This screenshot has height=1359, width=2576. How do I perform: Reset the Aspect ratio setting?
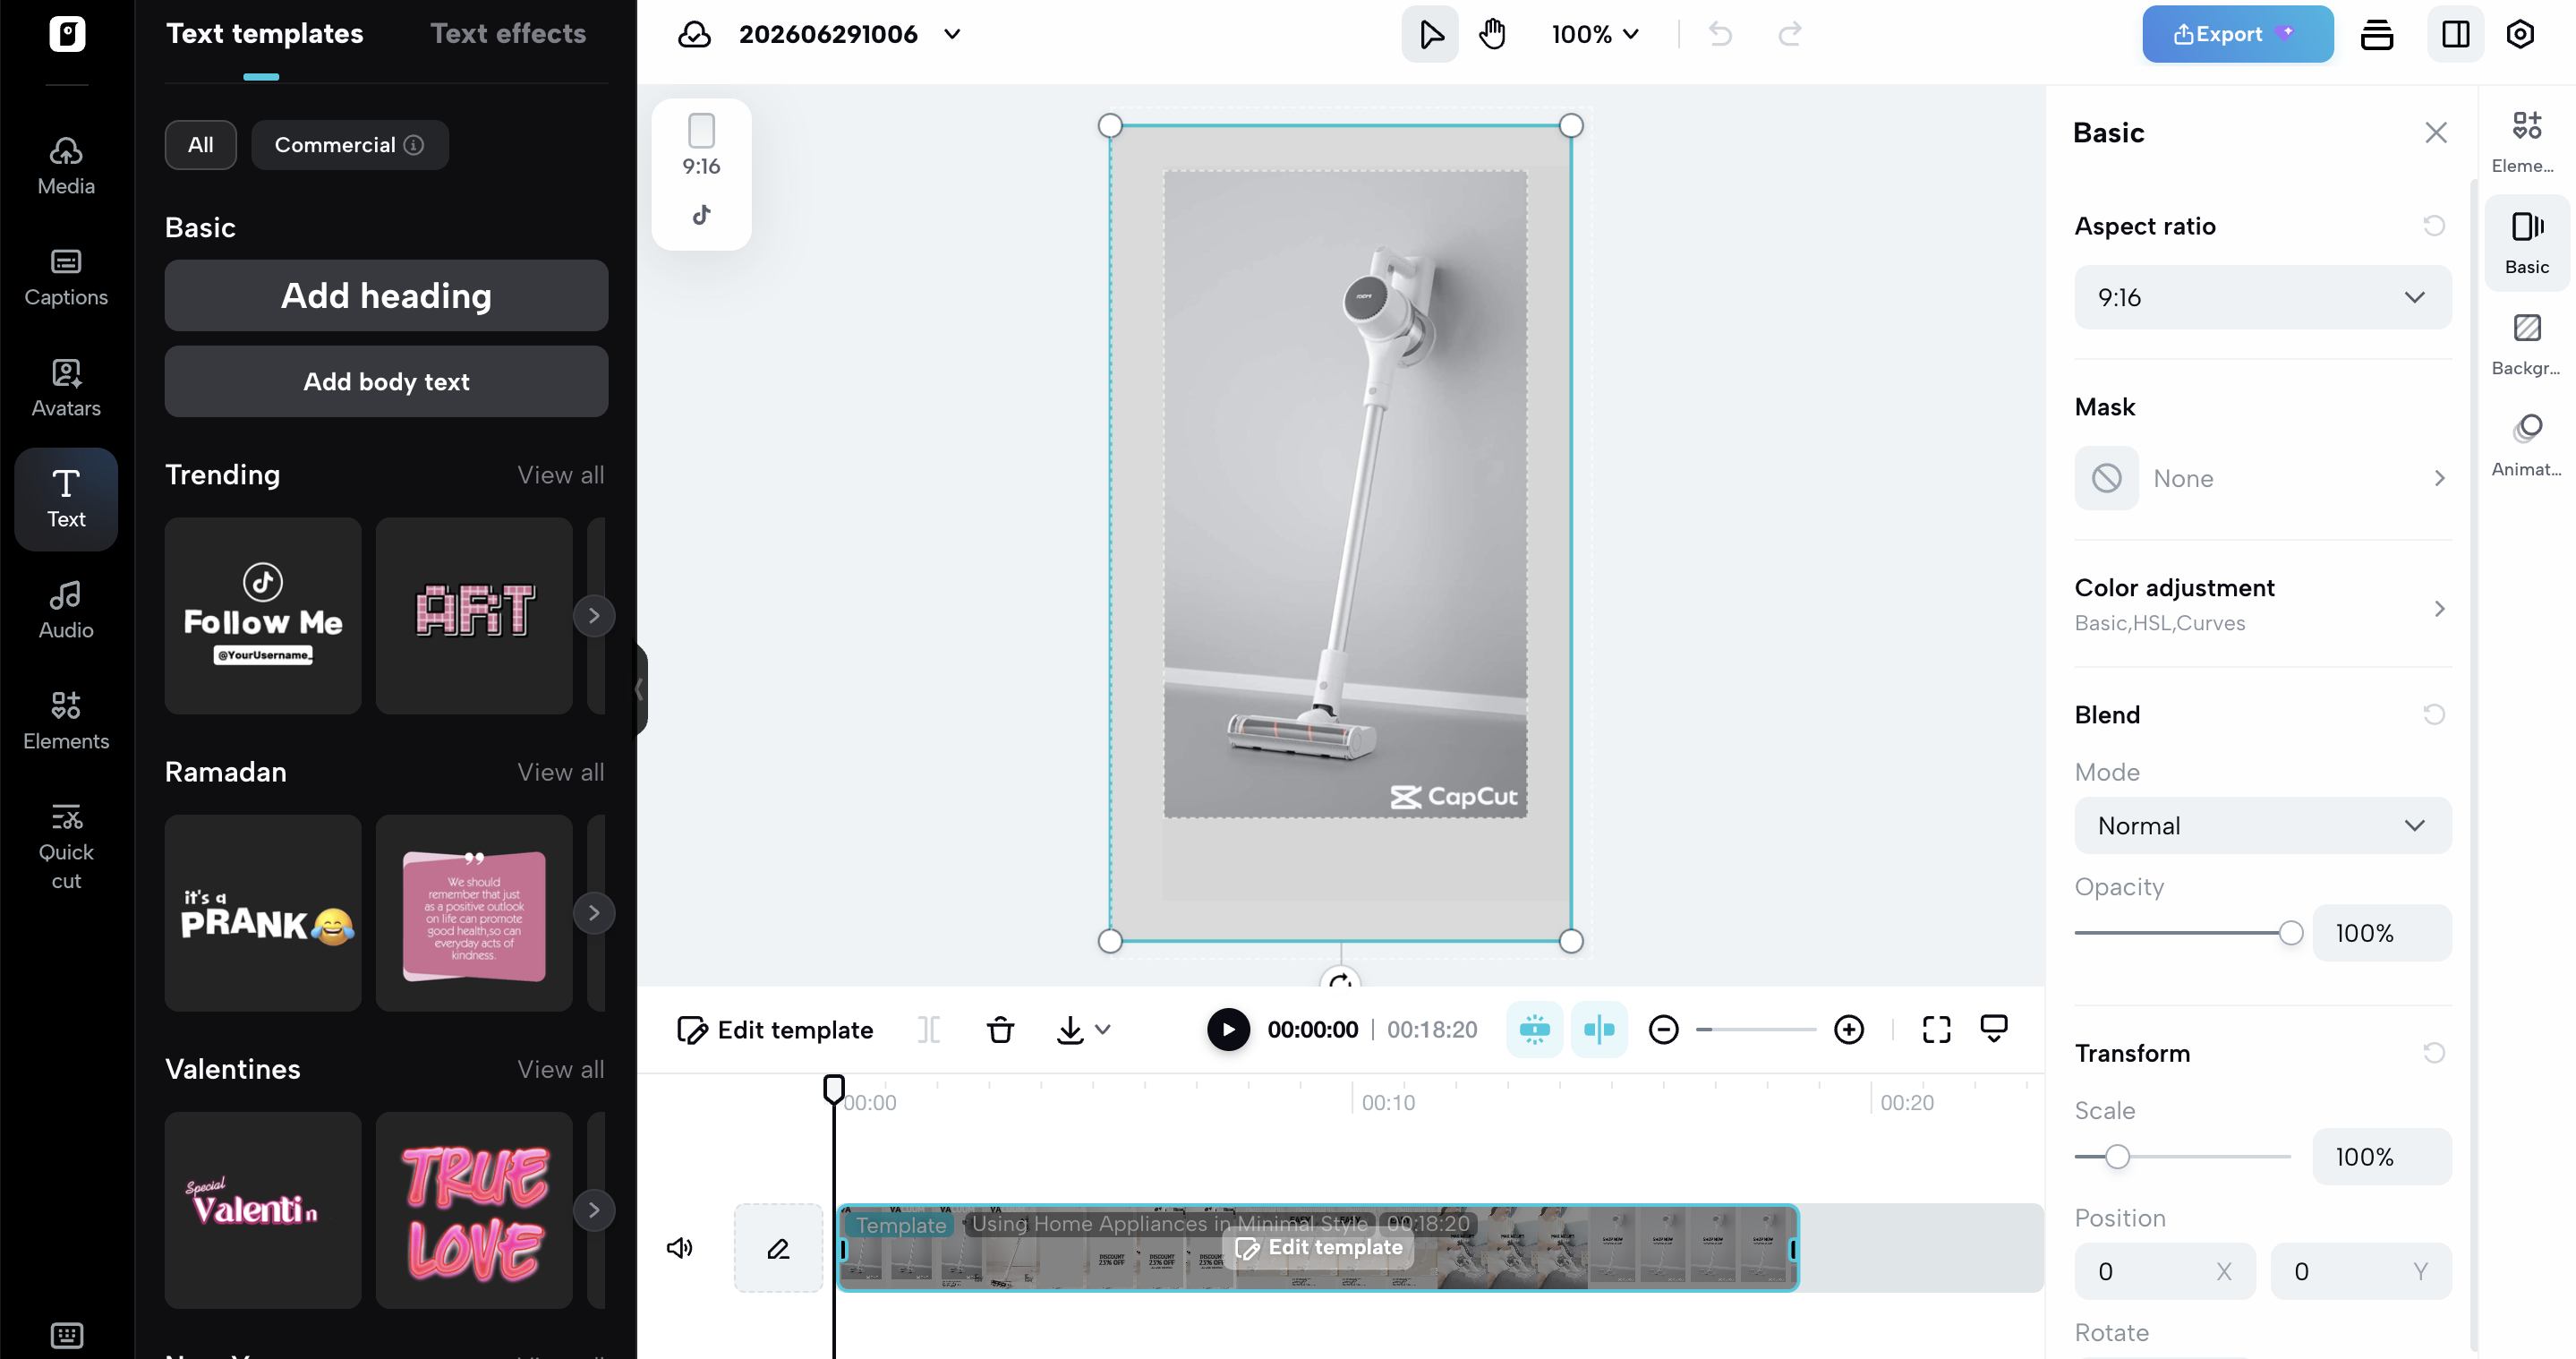[2434, 226]
